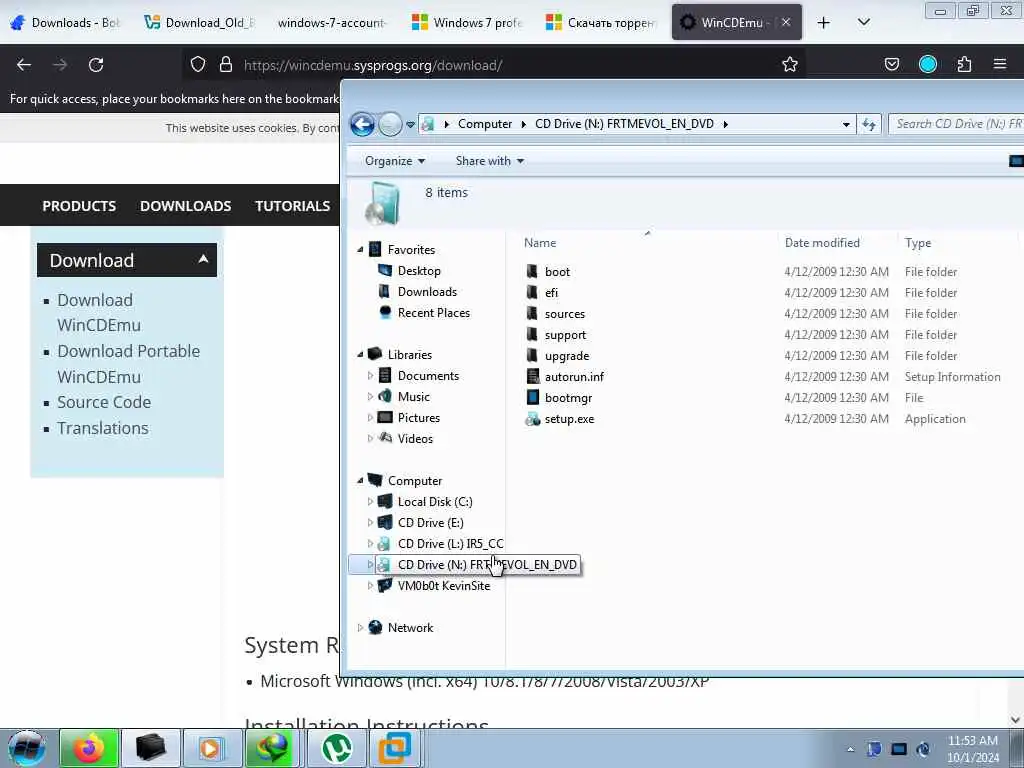
Task: Follow the Translations link
Action: pyautogui.click(x=103, y=428)
